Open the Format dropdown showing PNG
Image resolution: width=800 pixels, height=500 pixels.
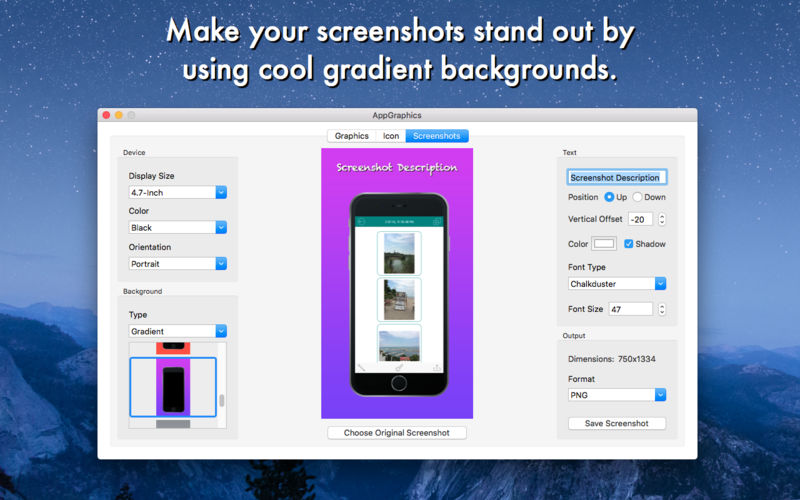pos(617,395)
